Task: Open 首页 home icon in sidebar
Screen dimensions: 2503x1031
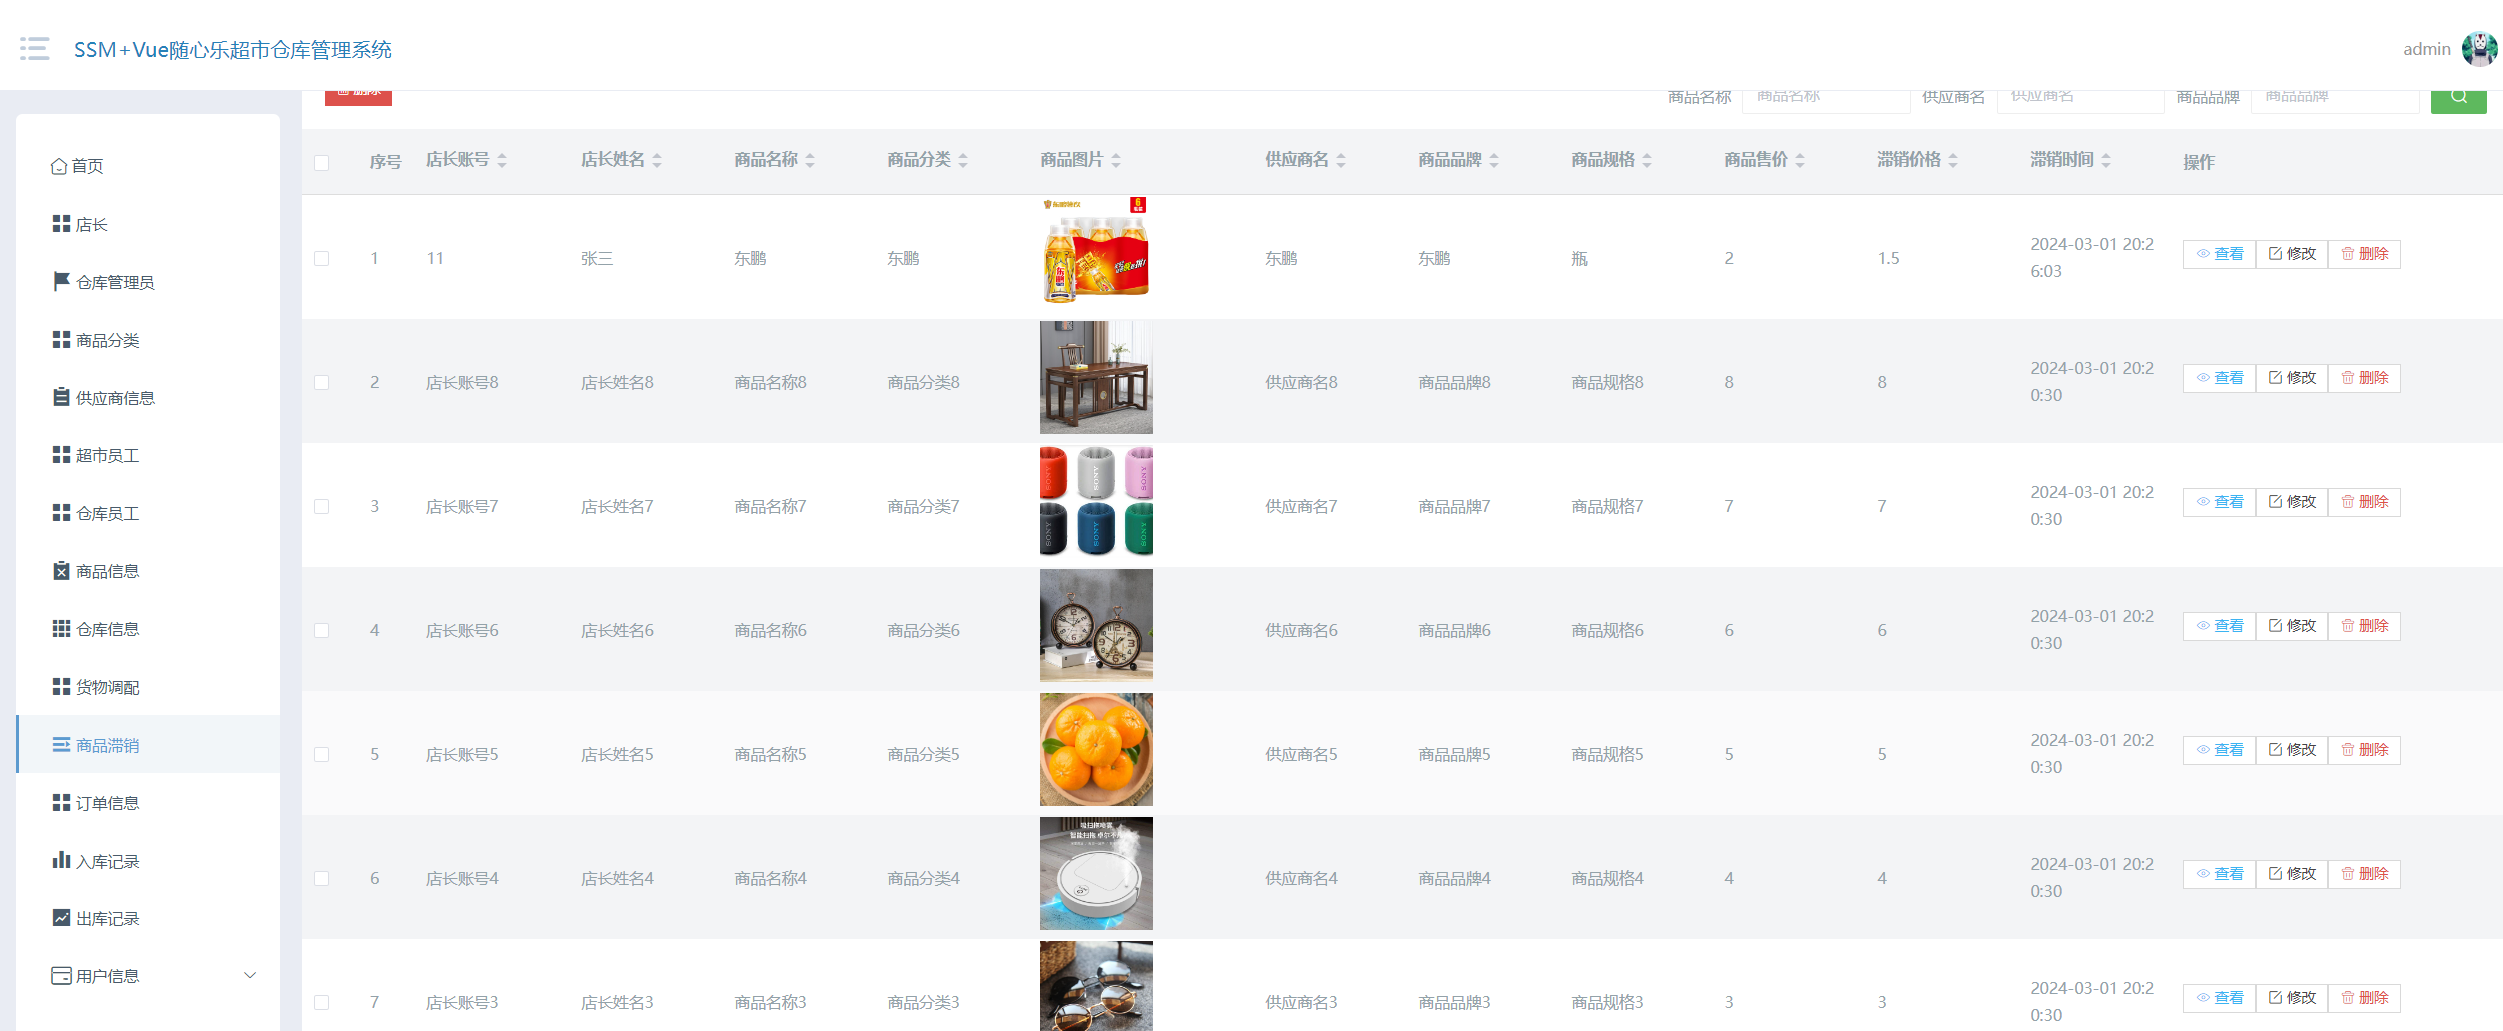Action: 59,166
